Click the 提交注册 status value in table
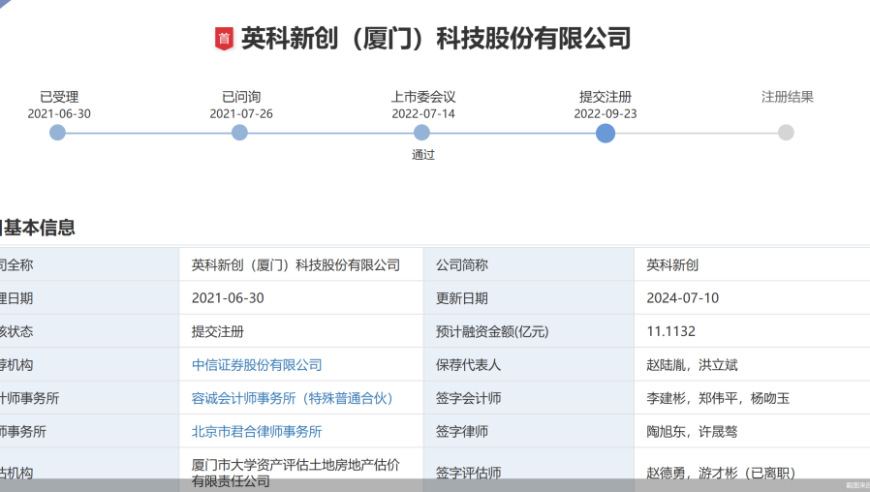 [x=218, y=332]
